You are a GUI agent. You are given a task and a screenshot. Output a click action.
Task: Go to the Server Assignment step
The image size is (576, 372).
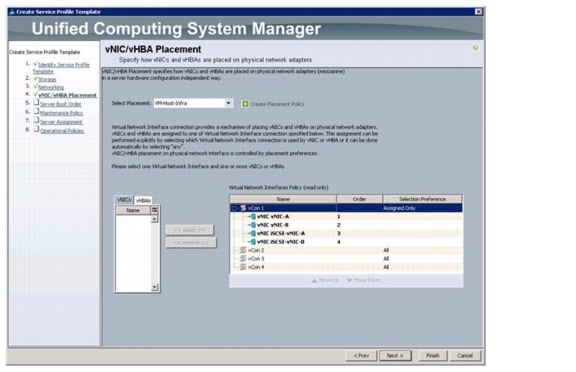coord(61,122)
